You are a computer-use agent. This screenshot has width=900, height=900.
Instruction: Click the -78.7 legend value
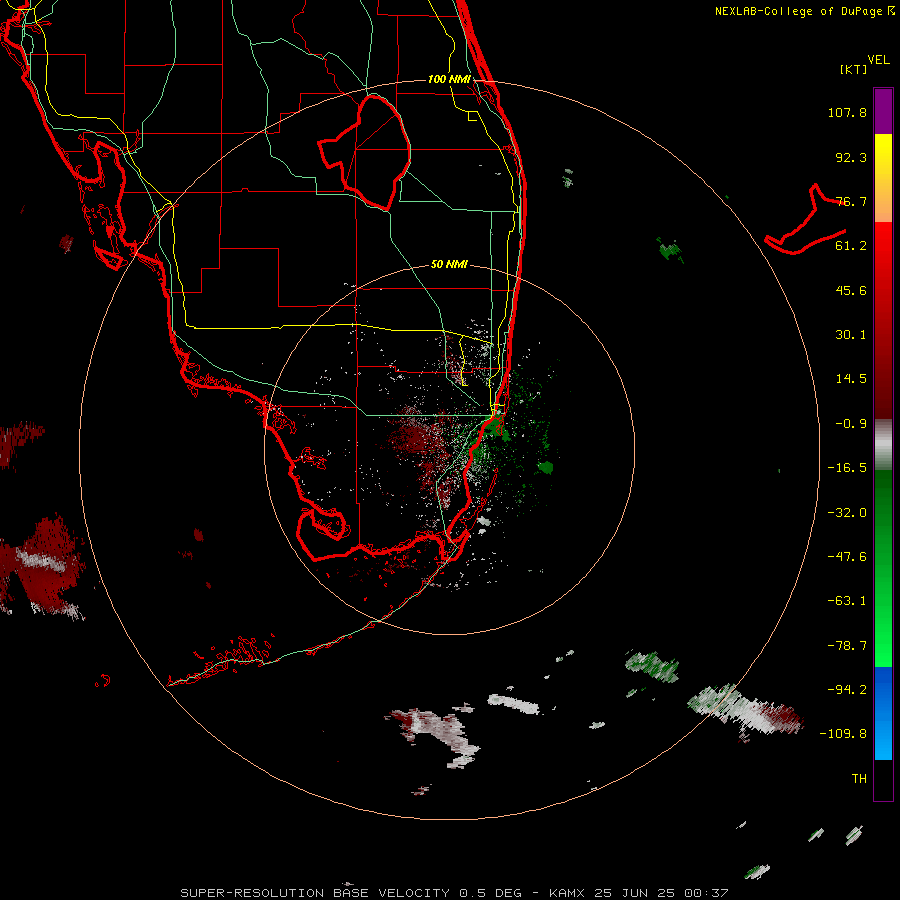(x=847, y=646)
